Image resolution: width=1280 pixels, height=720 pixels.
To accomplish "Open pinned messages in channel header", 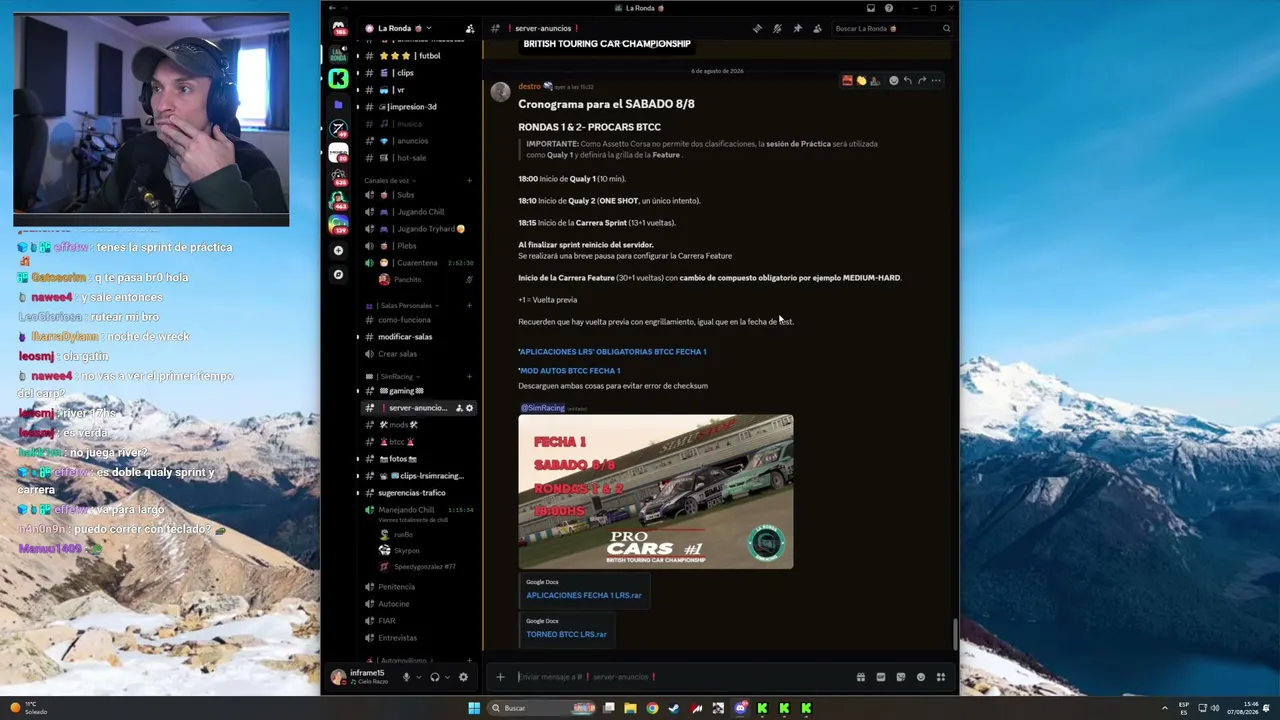I will (797, 29).
